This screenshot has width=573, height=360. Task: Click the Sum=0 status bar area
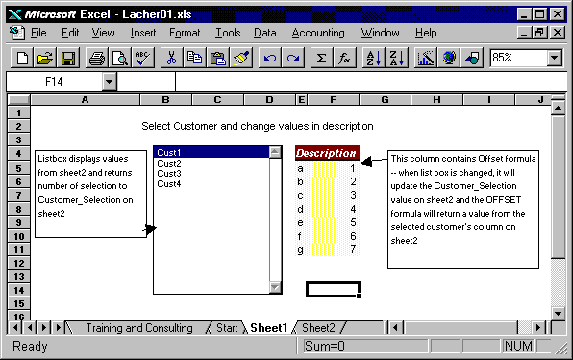click(x=365, y=346)
